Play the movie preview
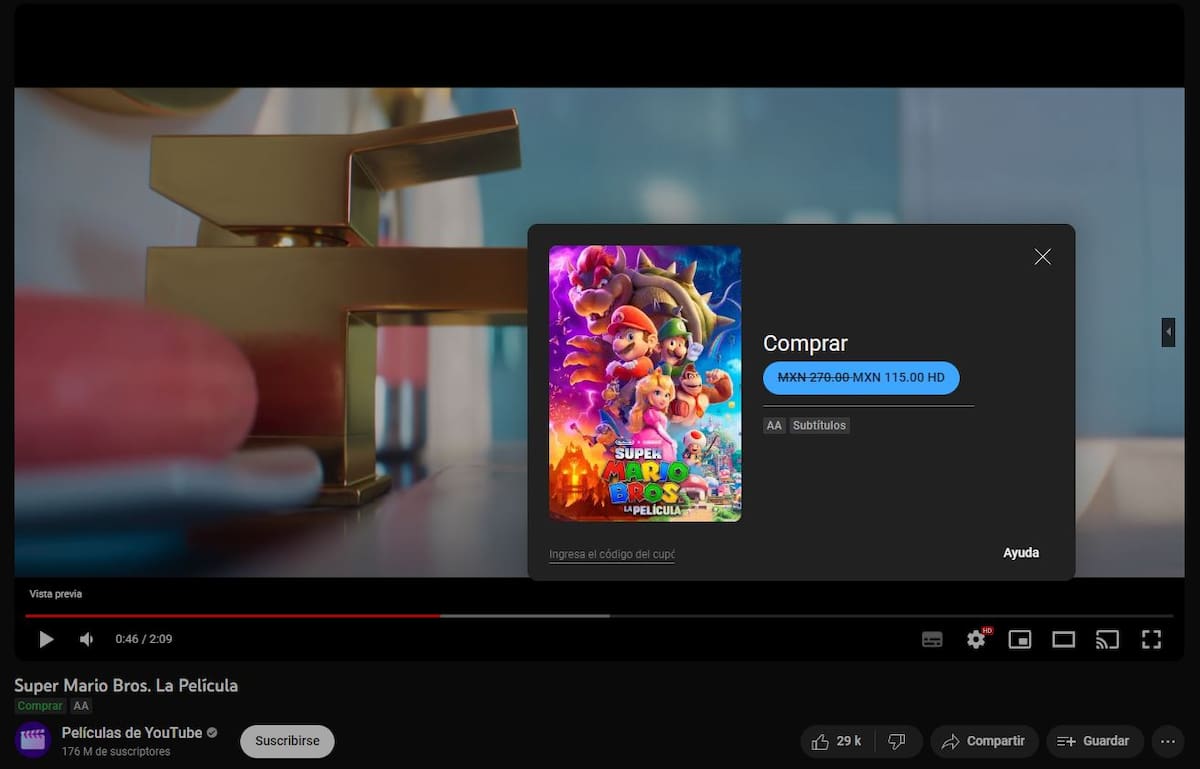 (46, 639)
